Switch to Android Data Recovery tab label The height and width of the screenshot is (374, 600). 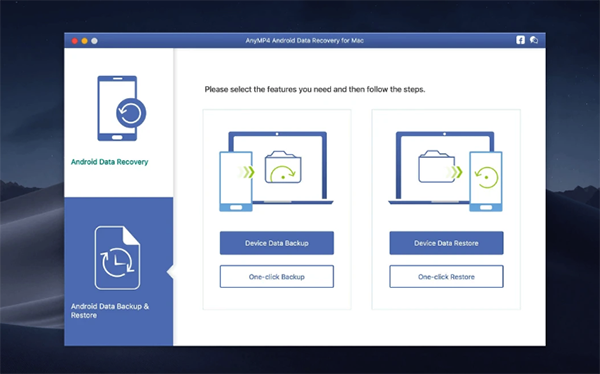[x=109, y=162]
